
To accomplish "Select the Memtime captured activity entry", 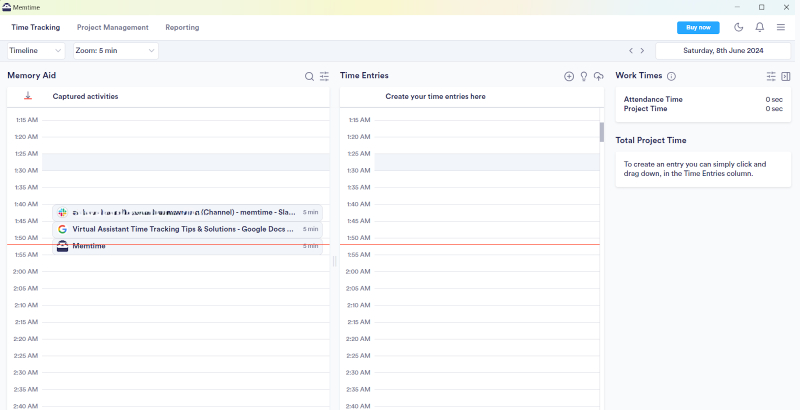I will pyautogui.click(x=187, y=246).
